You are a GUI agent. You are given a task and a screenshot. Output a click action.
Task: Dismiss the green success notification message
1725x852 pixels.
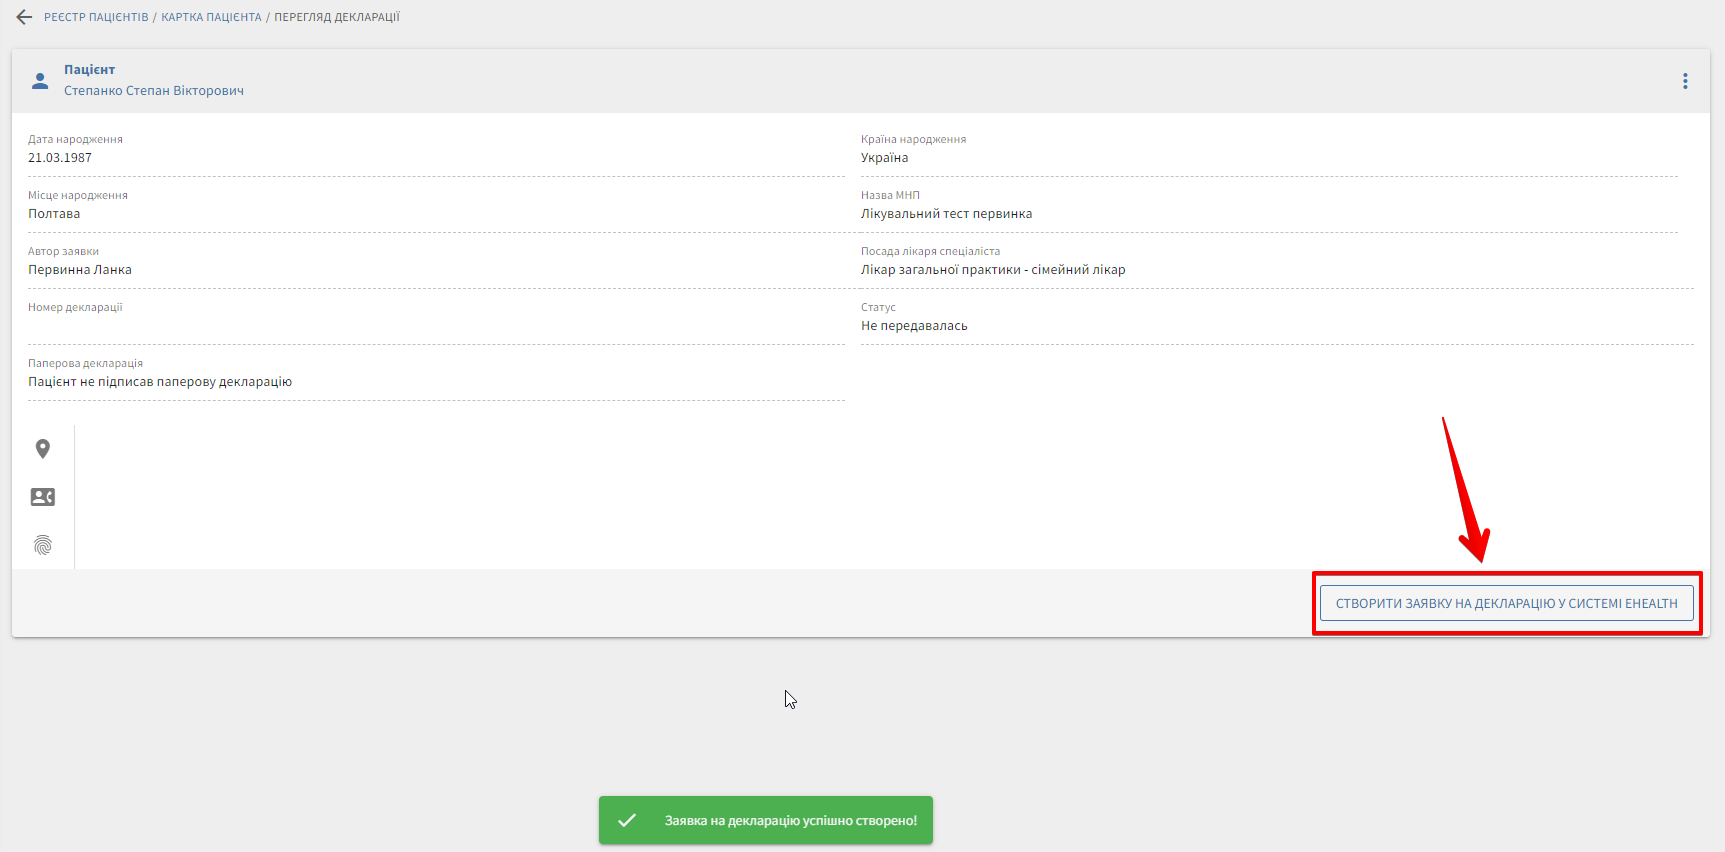tap(790, 820)
